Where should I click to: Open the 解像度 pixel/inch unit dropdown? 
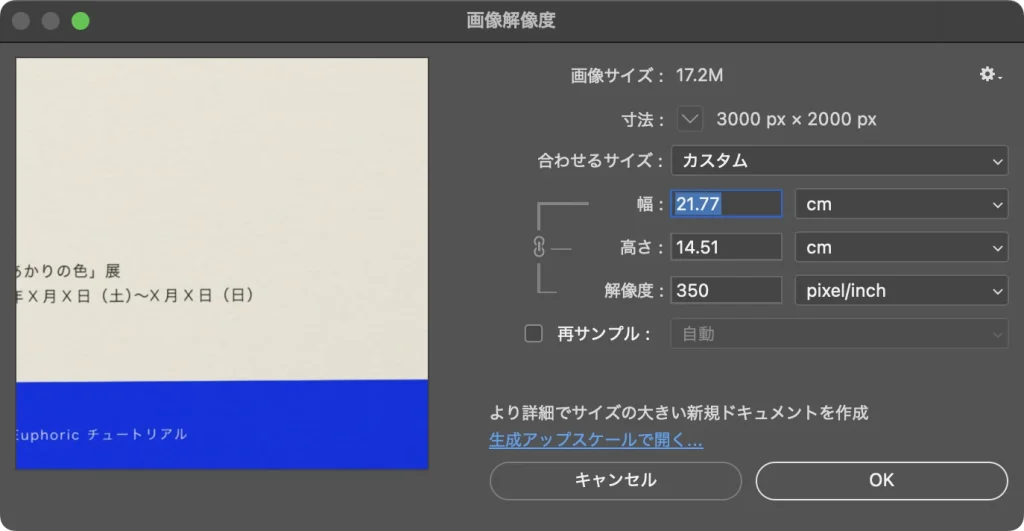click(901, 291)
